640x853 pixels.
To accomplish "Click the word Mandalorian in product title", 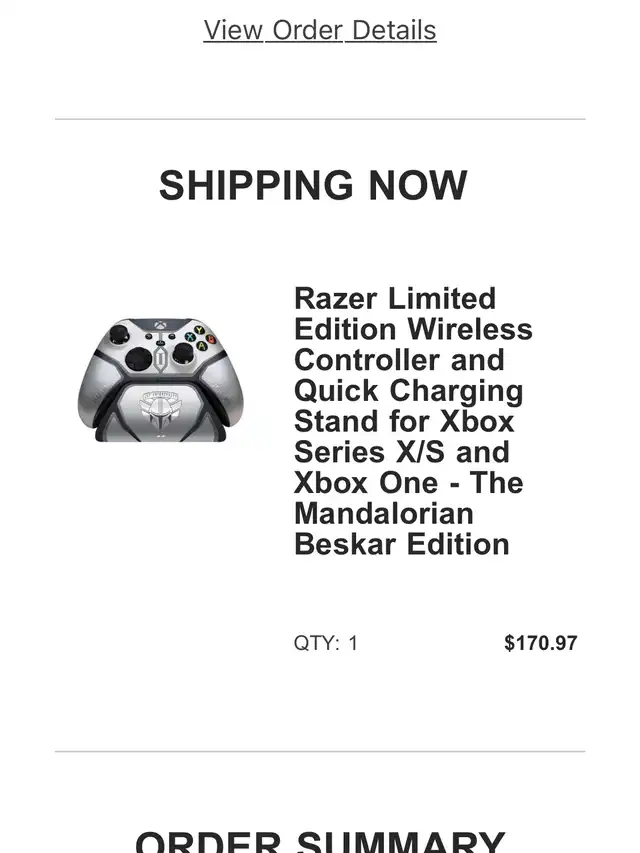I will (384, 514).
